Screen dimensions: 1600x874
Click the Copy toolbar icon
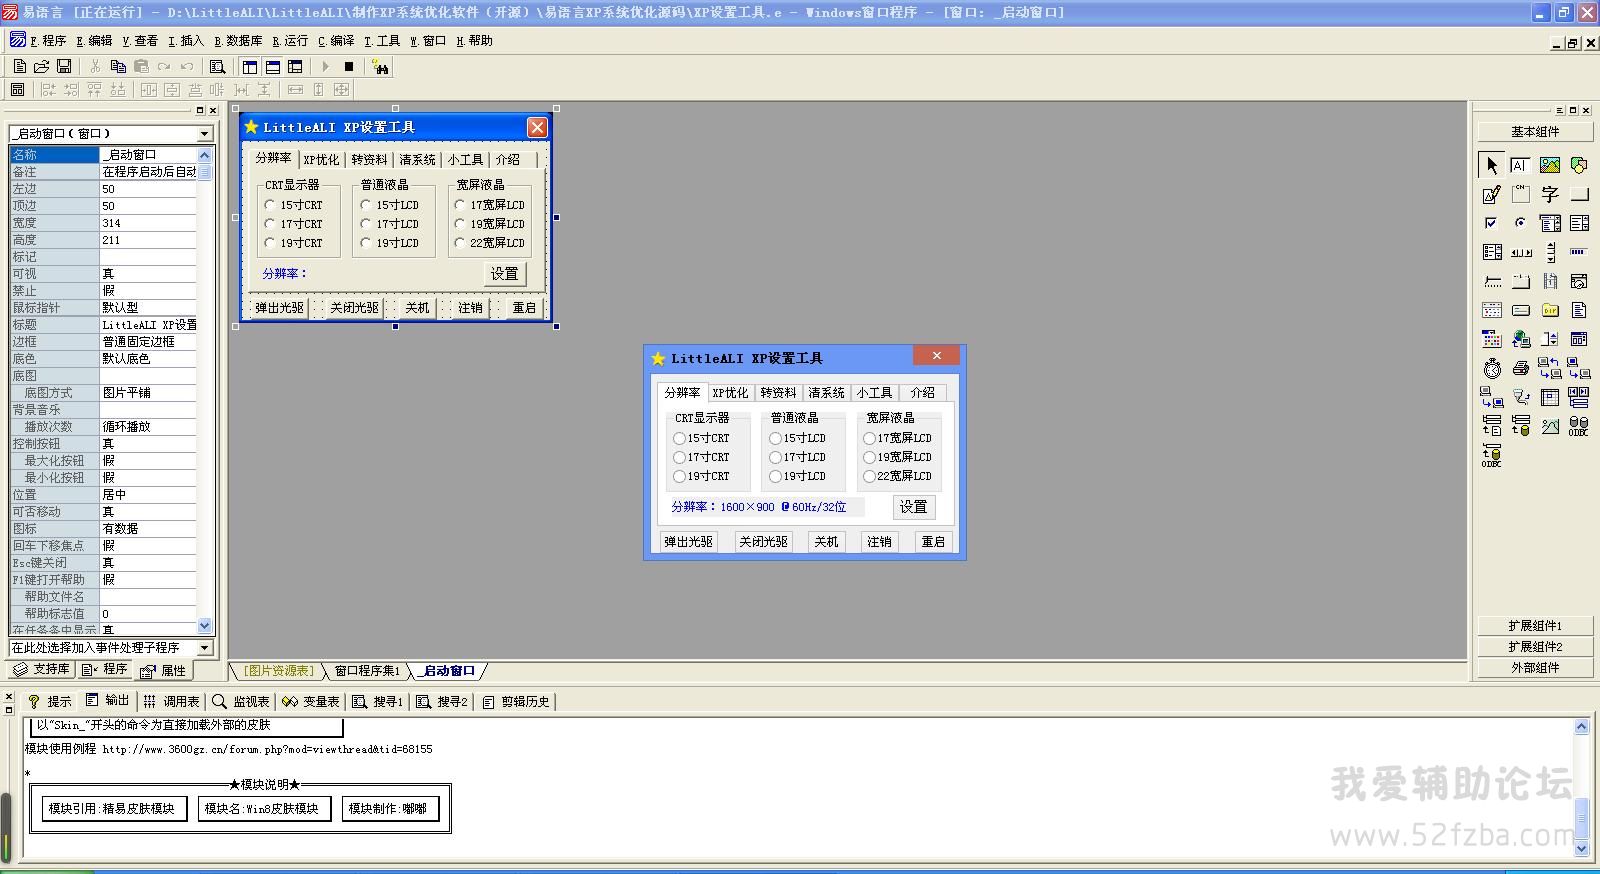click(118, 67)
